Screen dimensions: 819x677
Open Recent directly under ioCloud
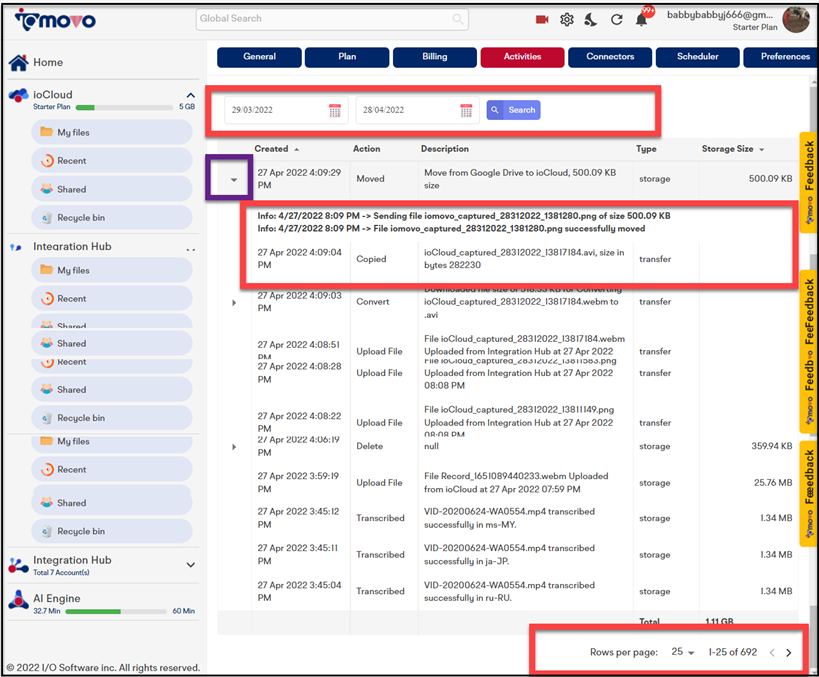pyautogui.click(x=112, y=160)
